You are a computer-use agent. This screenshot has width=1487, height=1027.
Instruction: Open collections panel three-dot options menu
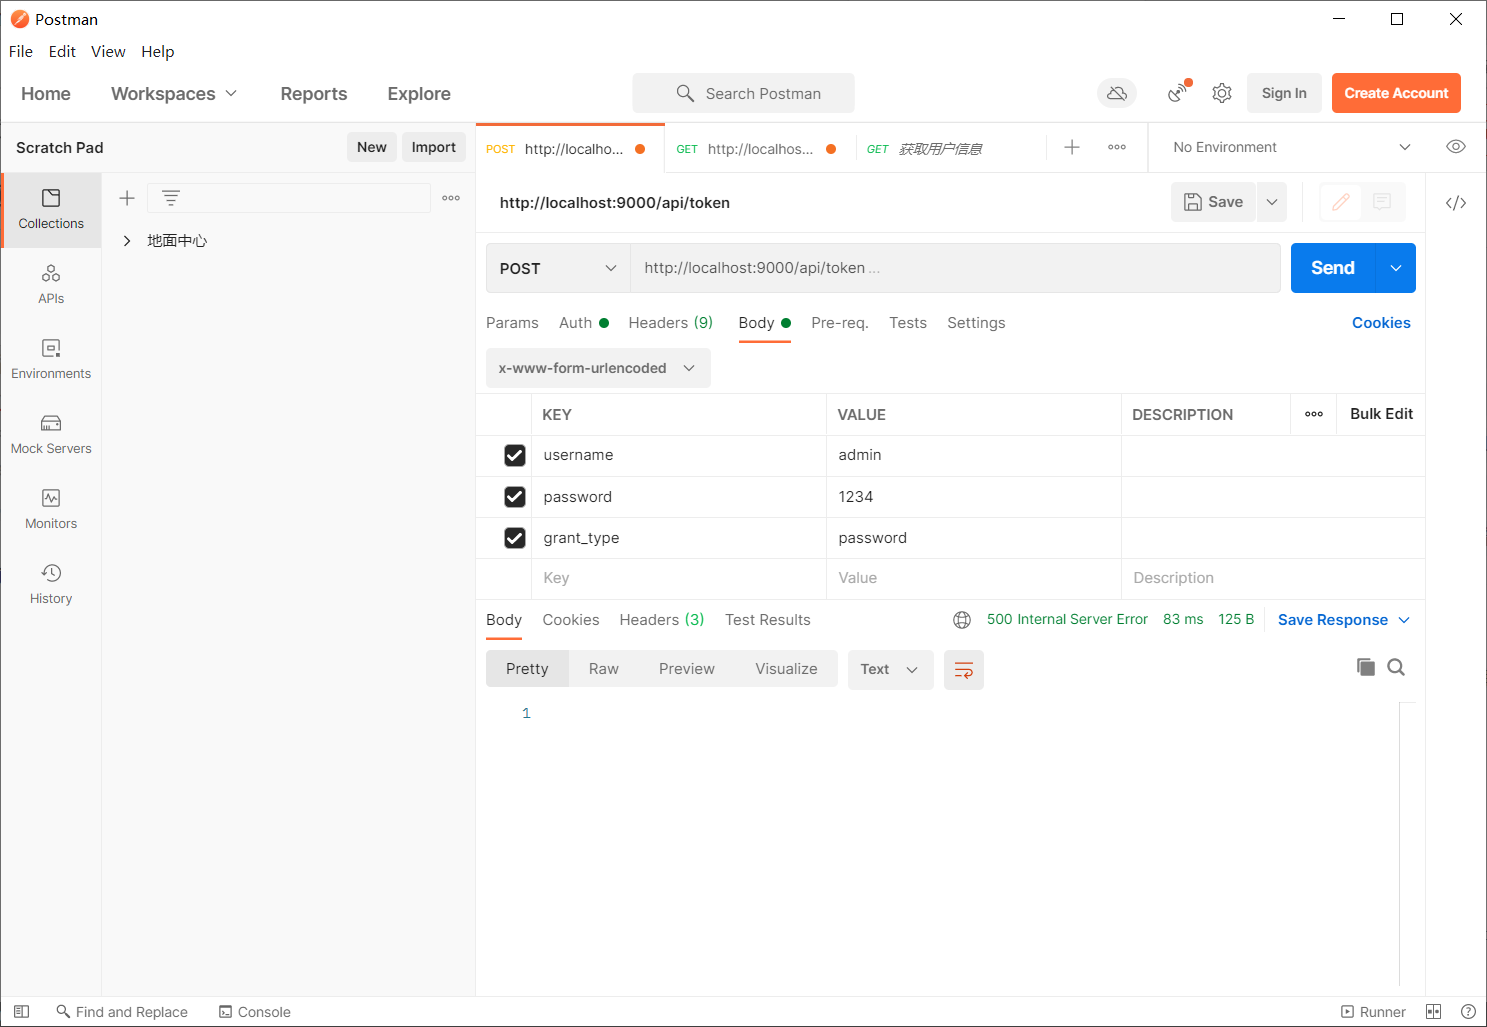(x=451, y=198)
